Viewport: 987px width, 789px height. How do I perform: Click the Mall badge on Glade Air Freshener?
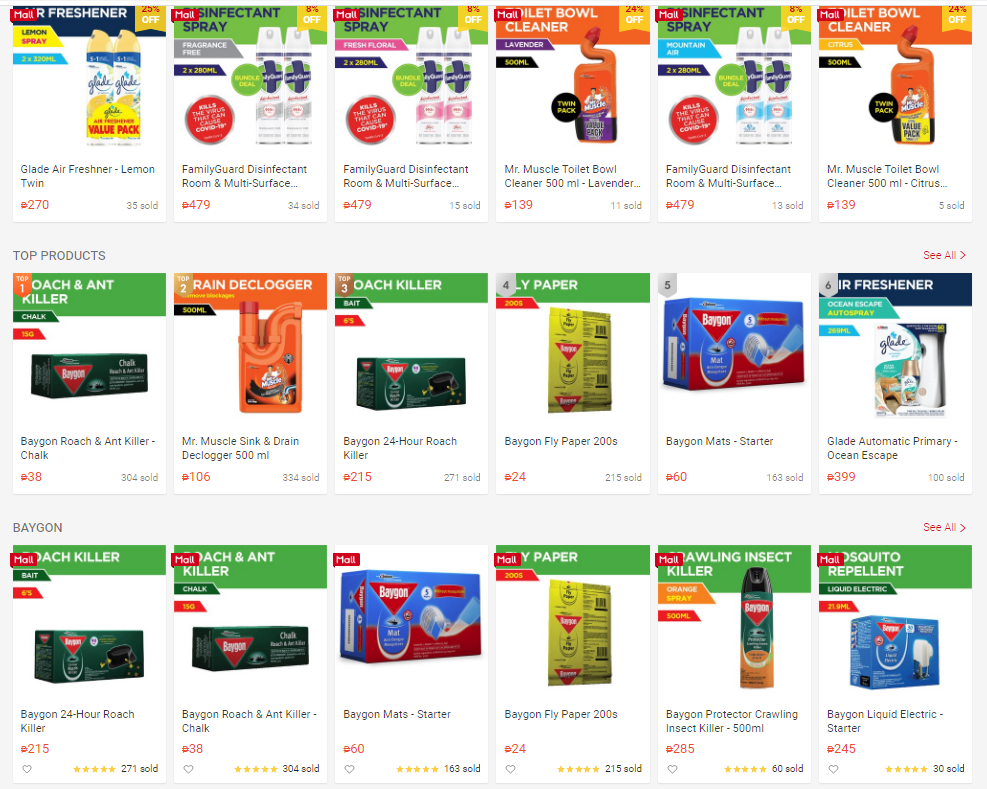pyautogui.click(x=25, y=14)
